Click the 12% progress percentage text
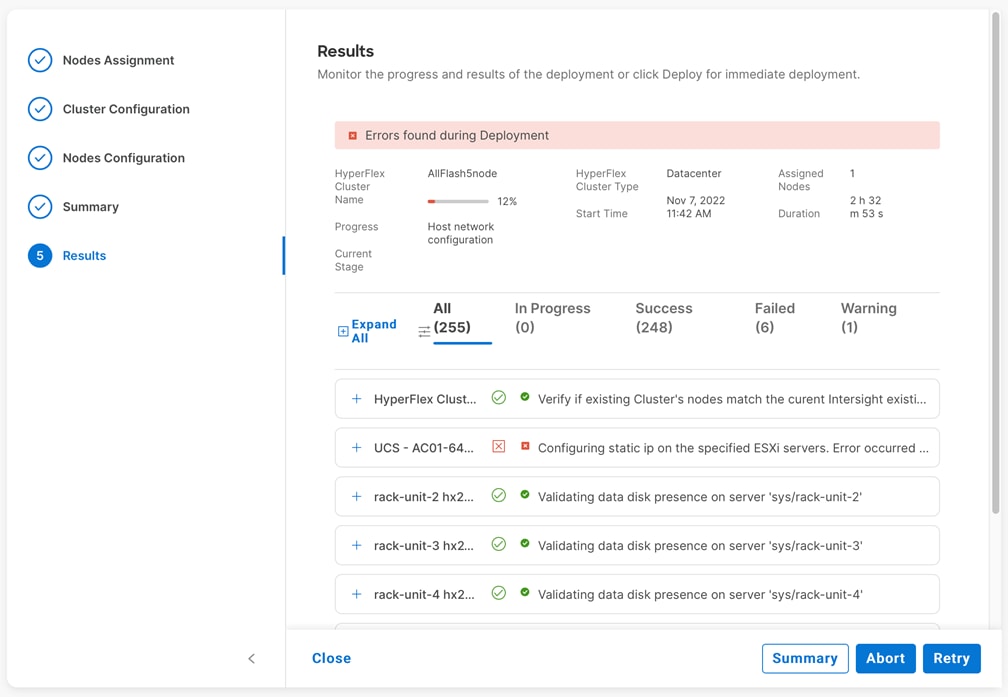The height and width of the screenshot is (697, 1008). [507, 201]
